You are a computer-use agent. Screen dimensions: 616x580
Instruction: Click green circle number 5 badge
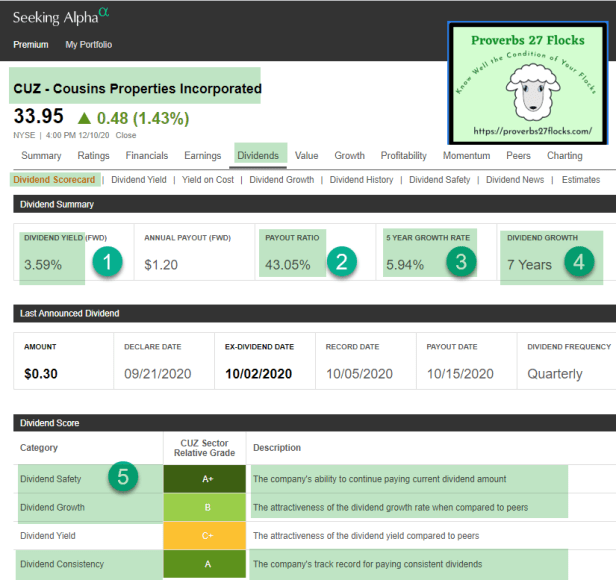(x=124, y=477)
